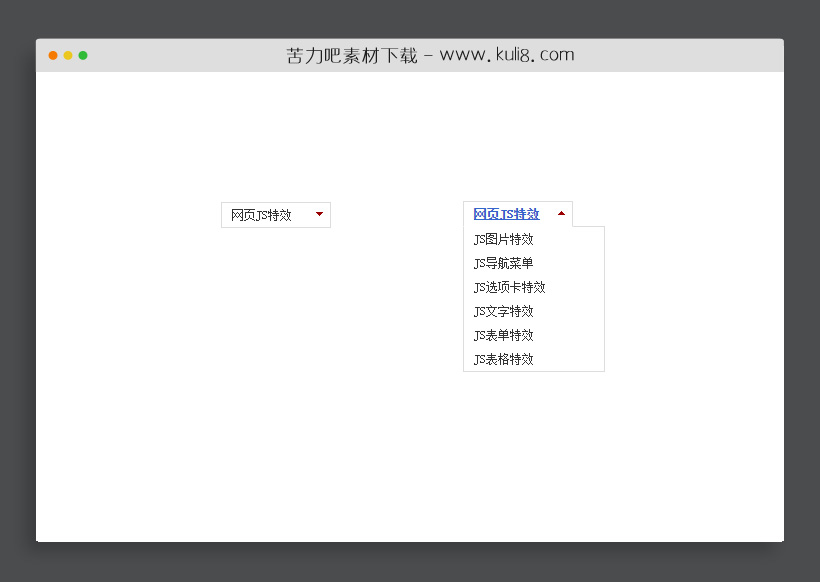Pick JS文字特效 from the dropdown options
This screenshot has height=582, width=820.
pos(503,311)
